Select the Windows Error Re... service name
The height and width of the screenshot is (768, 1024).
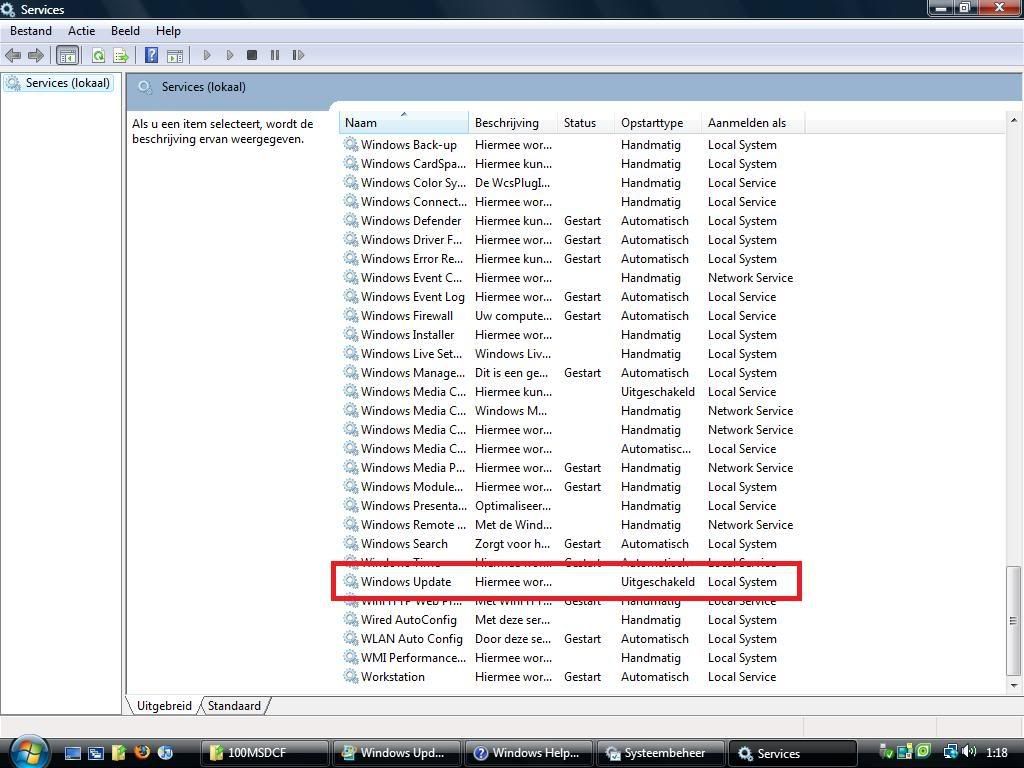(412, 259)
